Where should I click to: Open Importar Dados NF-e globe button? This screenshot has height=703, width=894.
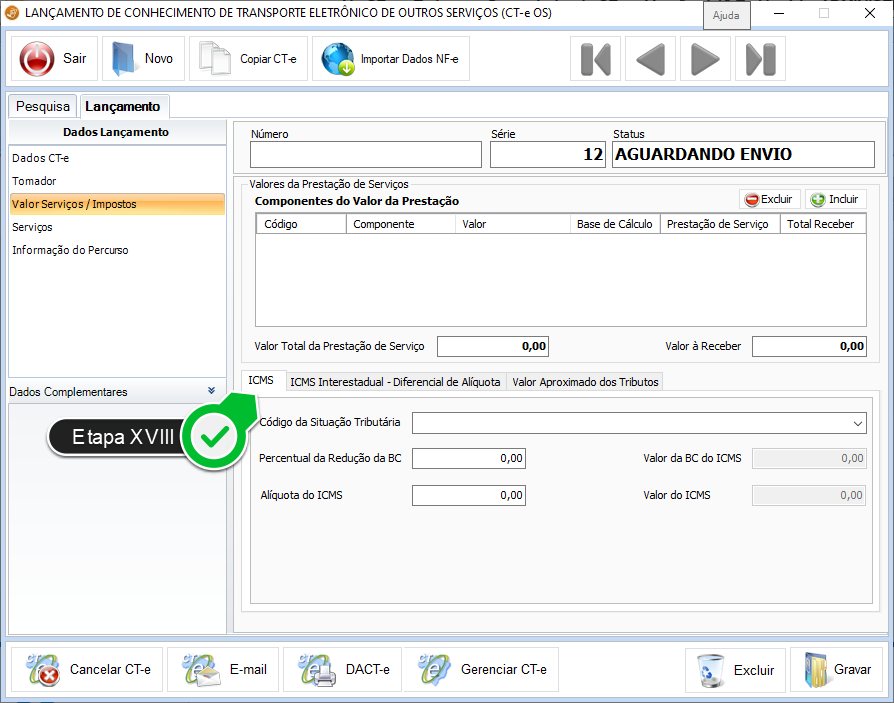click(391, 59)
